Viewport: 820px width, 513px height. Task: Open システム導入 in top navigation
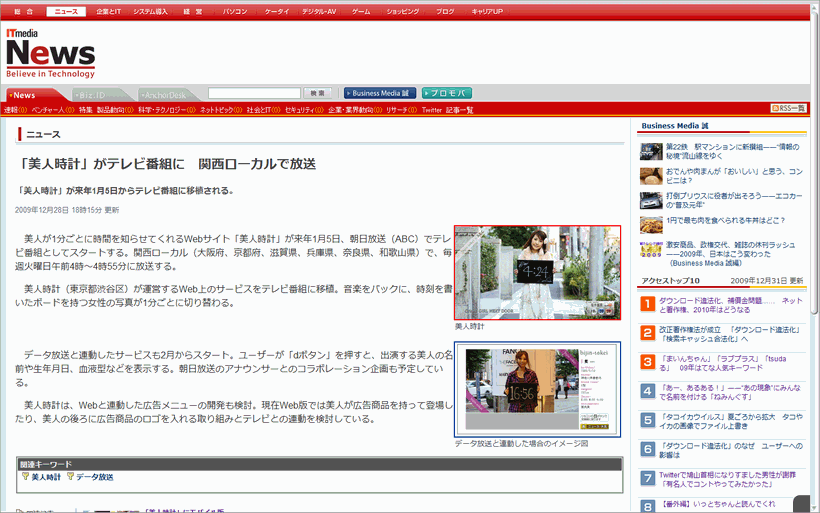150,12
